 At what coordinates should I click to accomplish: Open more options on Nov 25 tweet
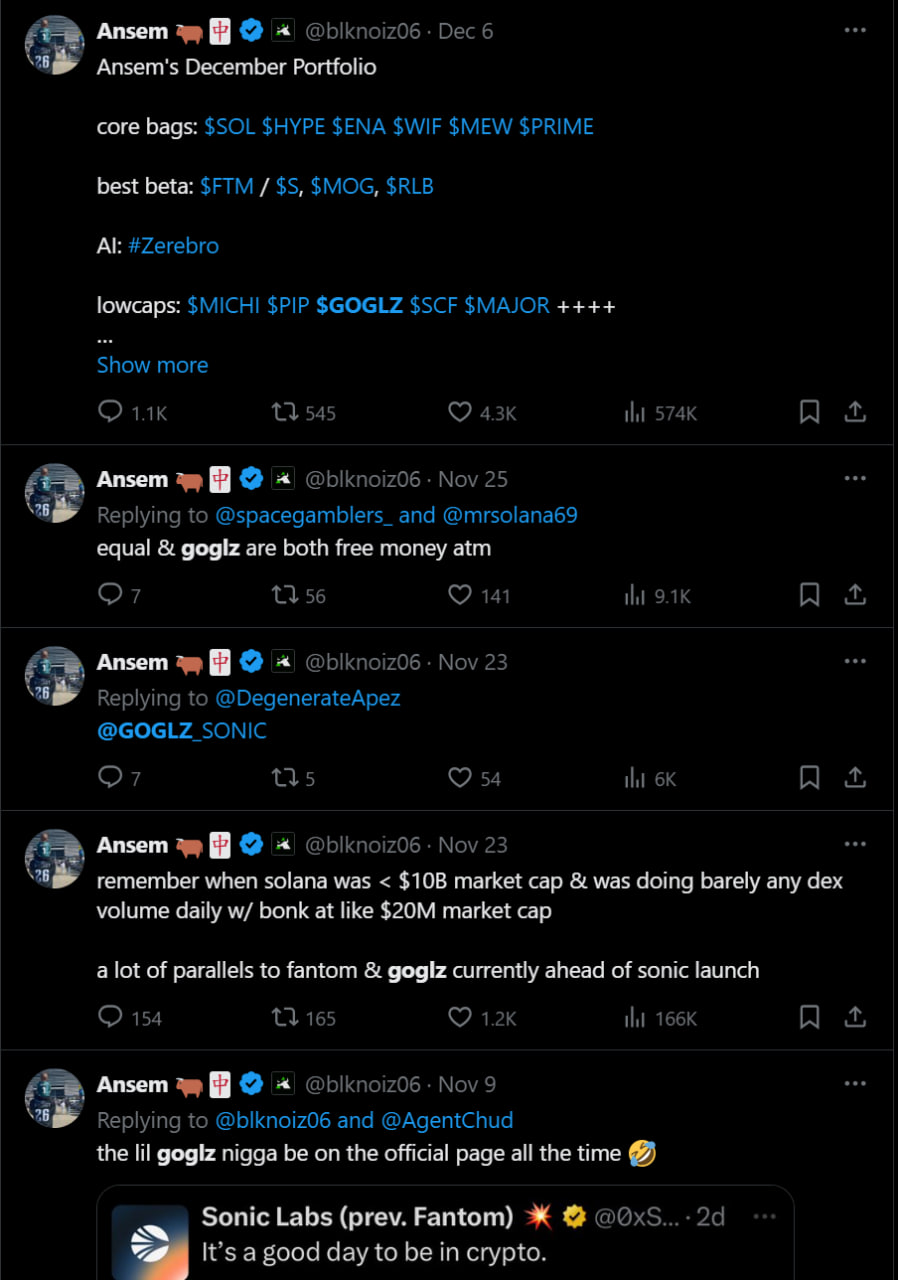point(855,479)
